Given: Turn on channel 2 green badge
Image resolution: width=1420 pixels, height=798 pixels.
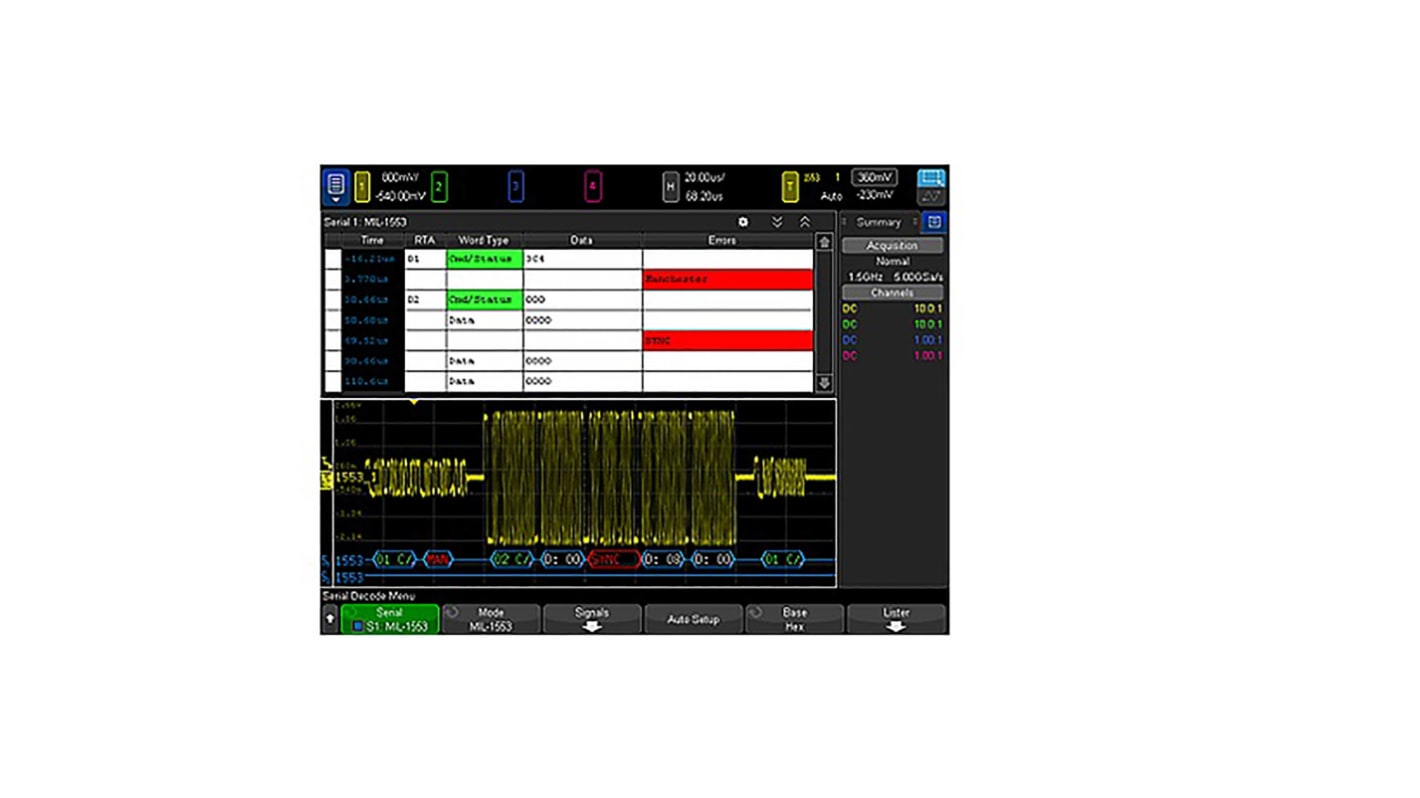Looking at the screenshot, I should (438, 186).
